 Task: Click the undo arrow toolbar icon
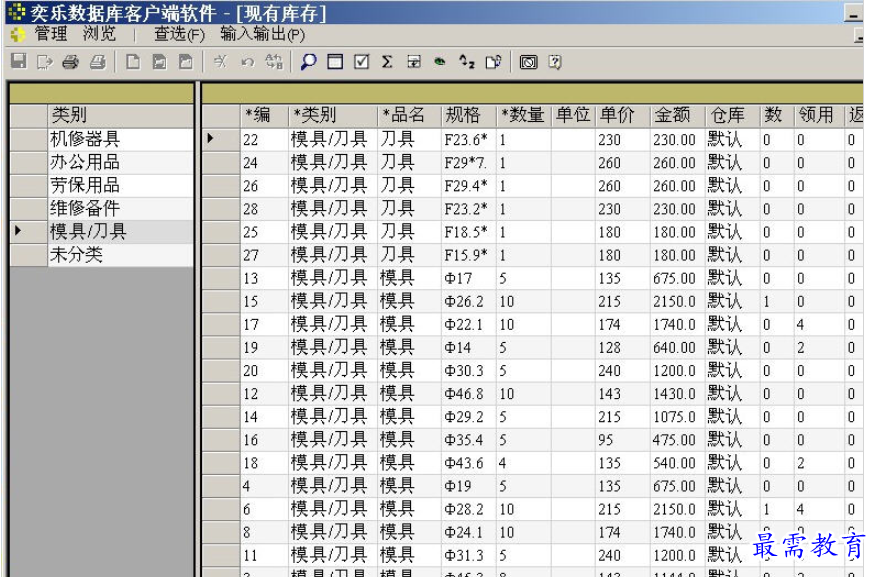(x=247, y=62)
